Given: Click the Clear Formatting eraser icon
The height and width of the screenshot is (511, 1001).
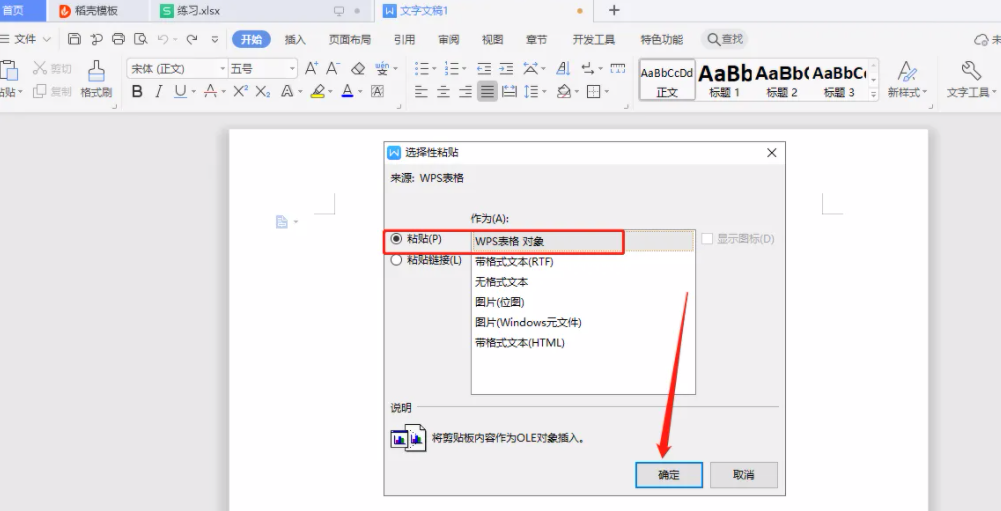Looking at the screenshot, I should coord(358,68).
